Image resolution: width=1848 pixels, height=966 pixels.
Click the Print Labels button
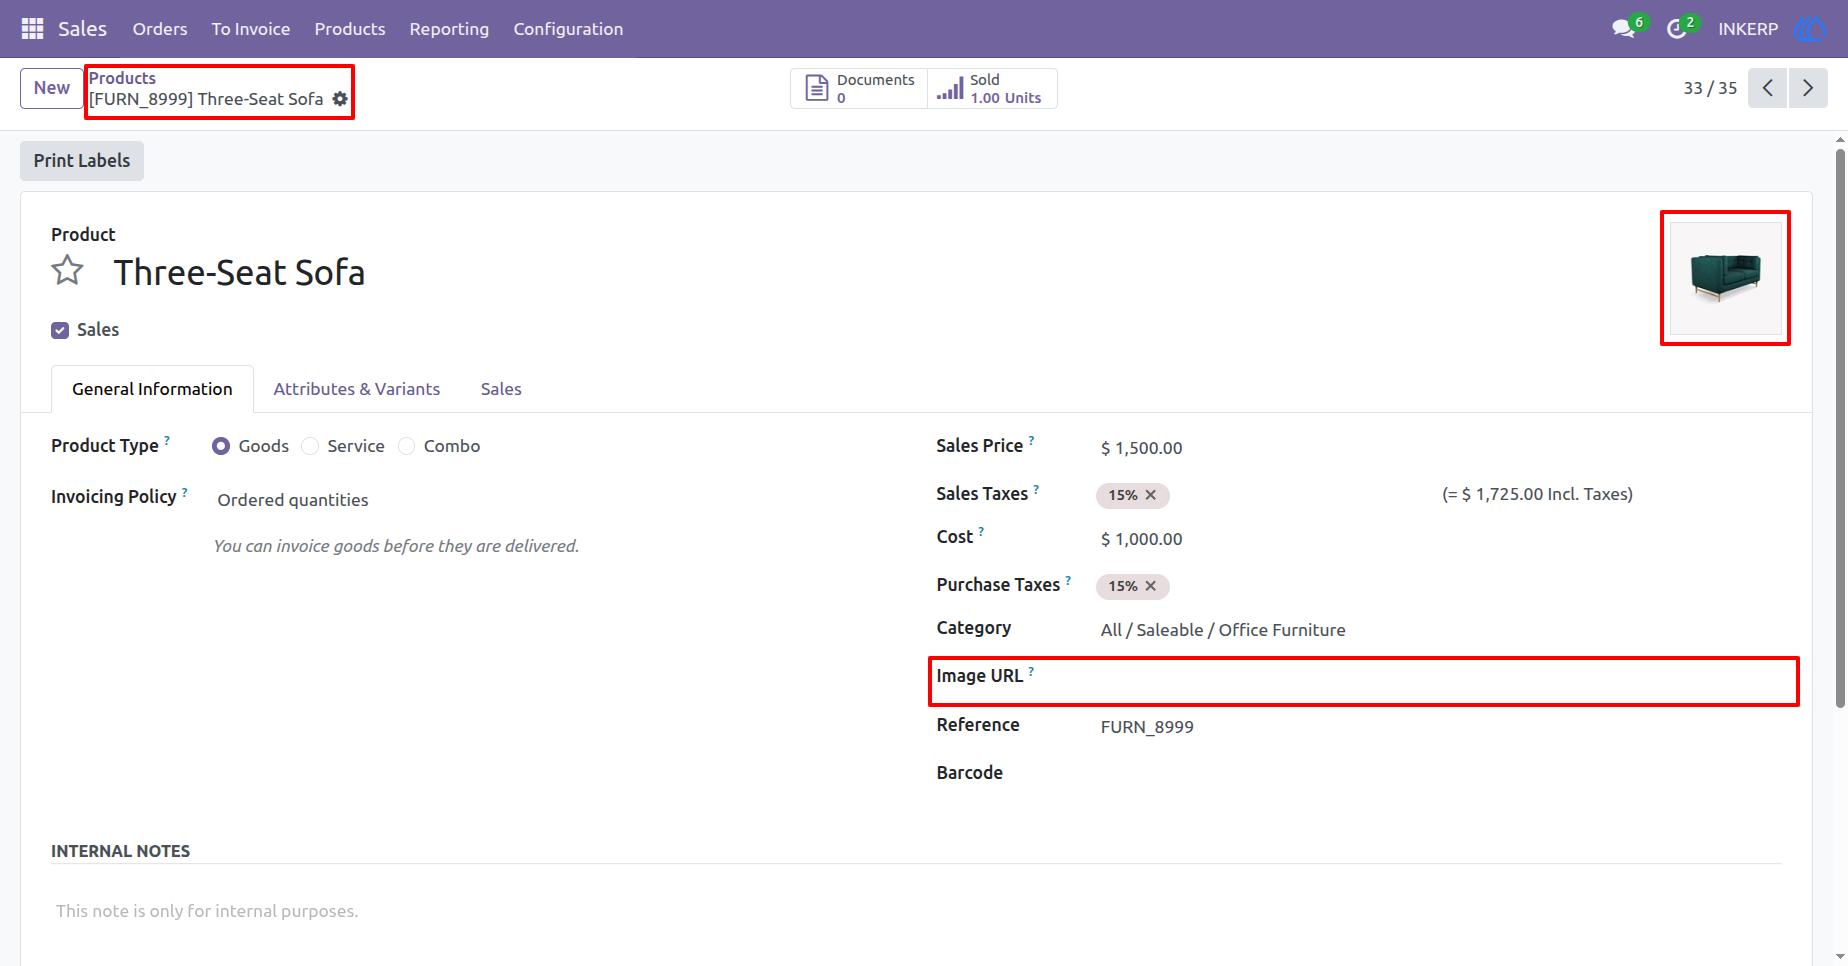click(x=82, y=161)
